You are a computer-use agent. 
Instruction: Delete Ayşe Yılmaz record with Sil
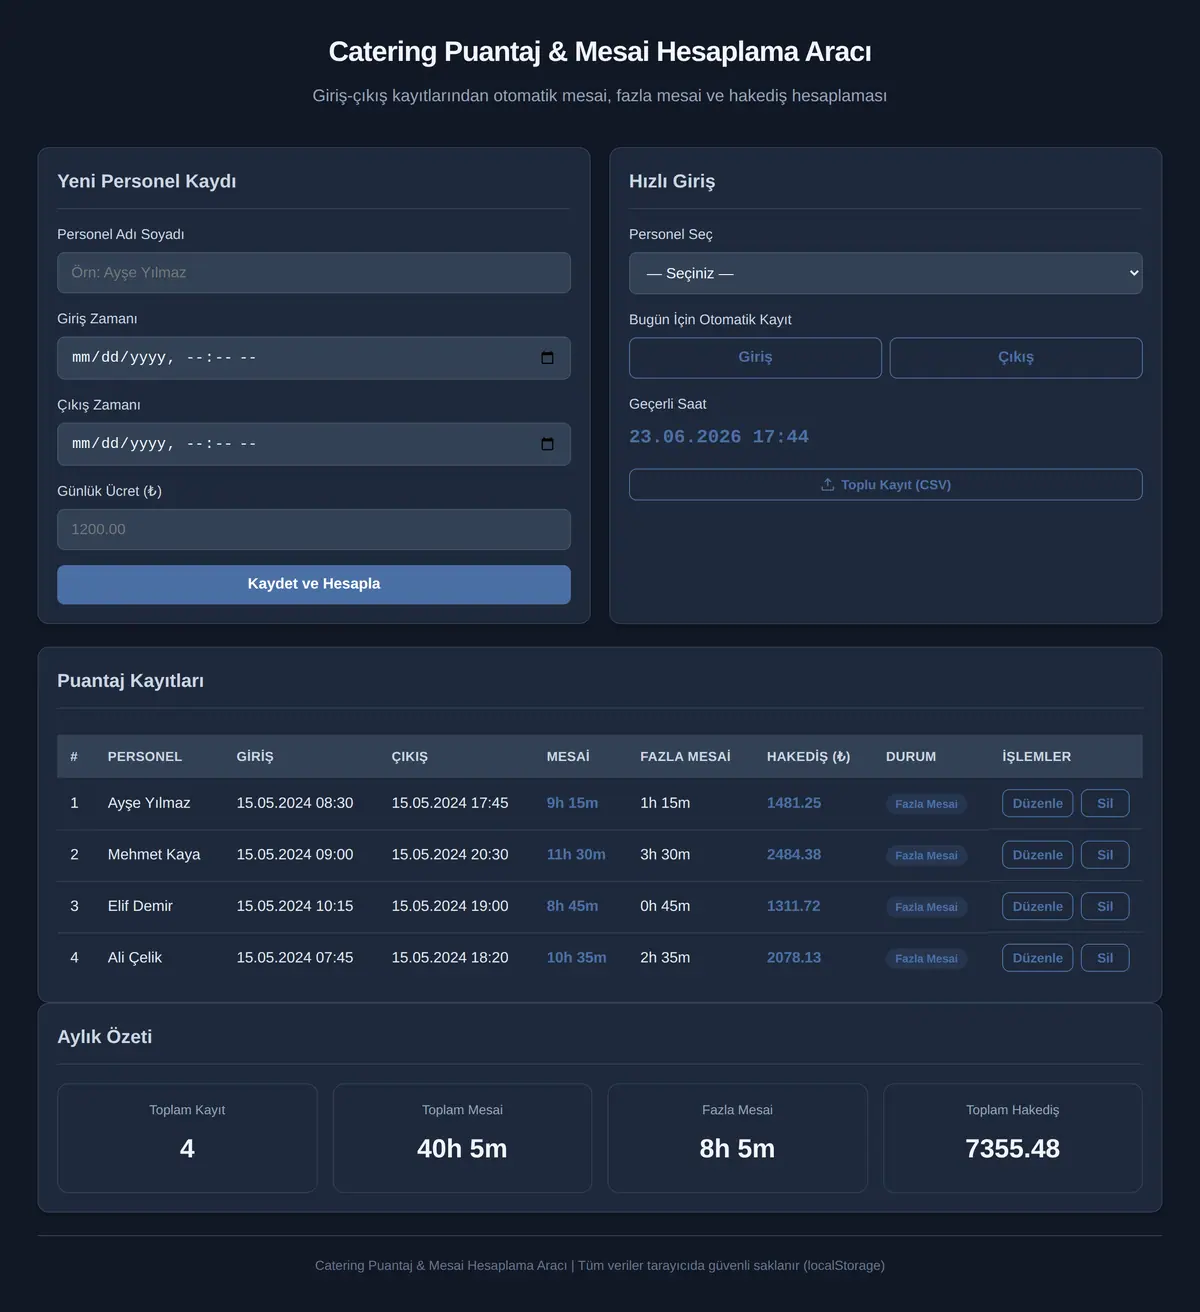coord(1105,803)
